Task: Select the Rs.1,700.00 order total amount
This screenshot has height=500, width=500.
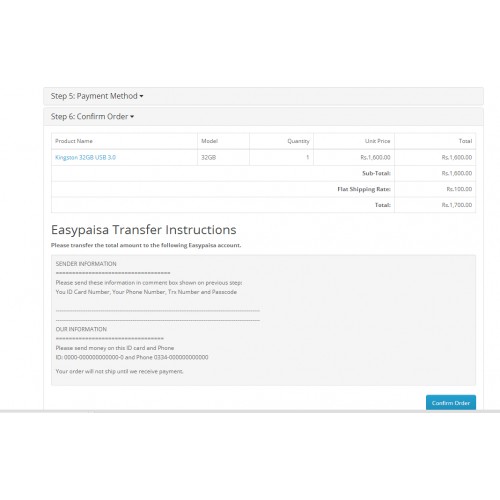Action: point(457,205)
